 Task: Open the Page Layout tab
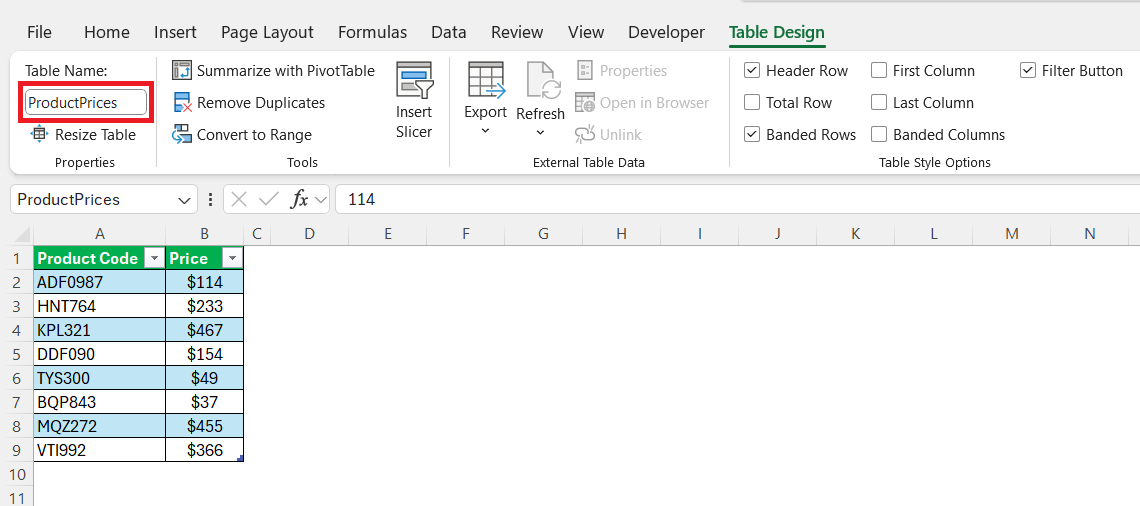coord(267,32)
